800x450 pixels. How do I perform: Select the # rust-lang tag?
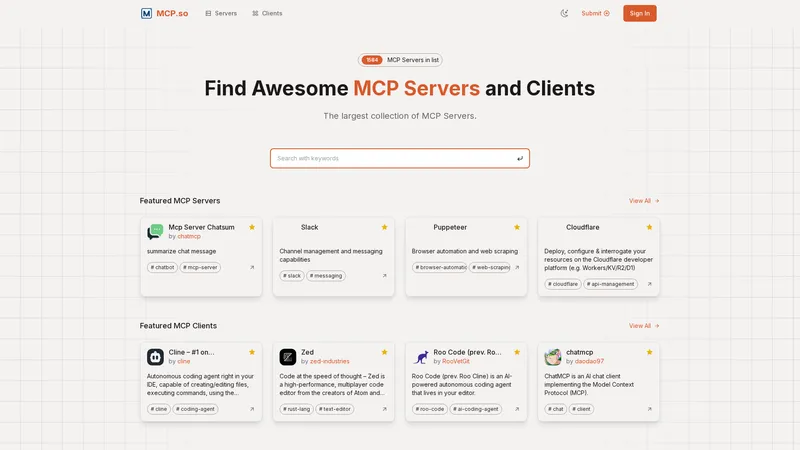click(296, 409)
